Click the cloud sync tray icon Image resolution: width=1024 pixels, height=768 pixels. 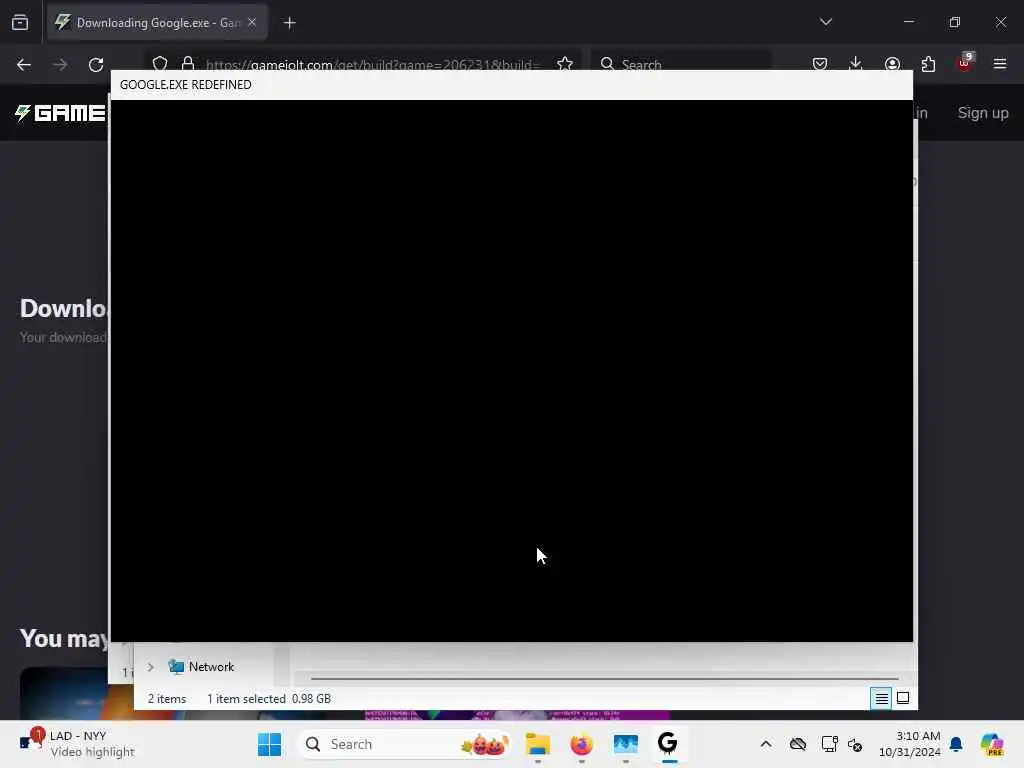pyautogui.click(x=797, y=744)
